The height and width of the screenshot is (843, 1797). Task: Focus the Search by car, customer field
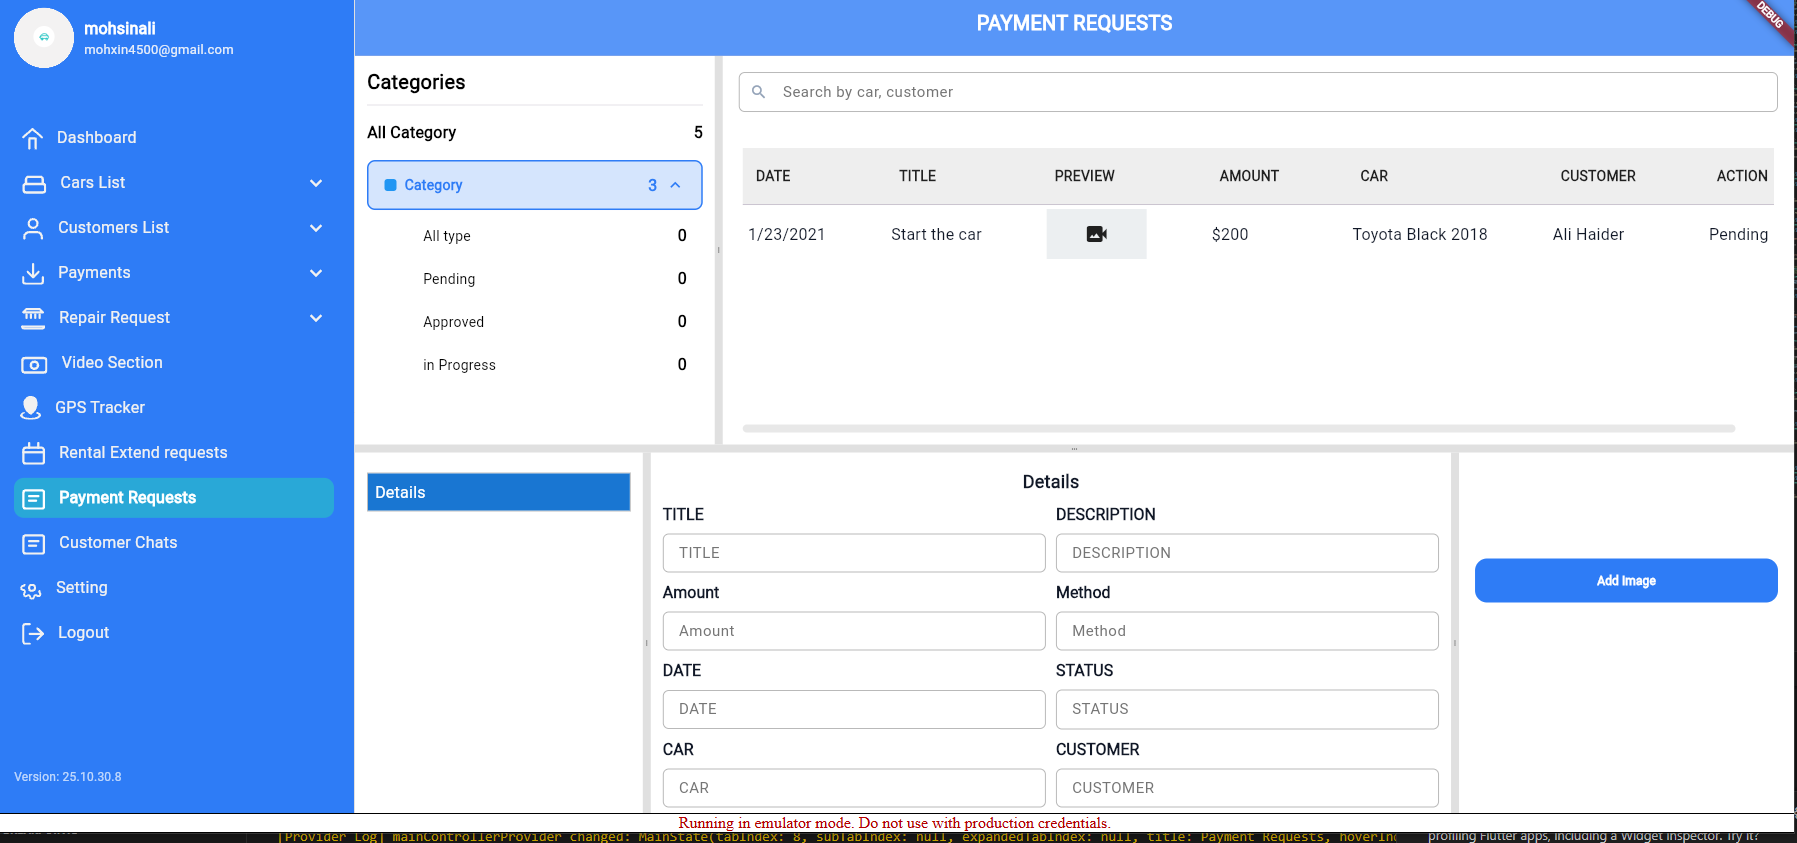(1257, 92)
